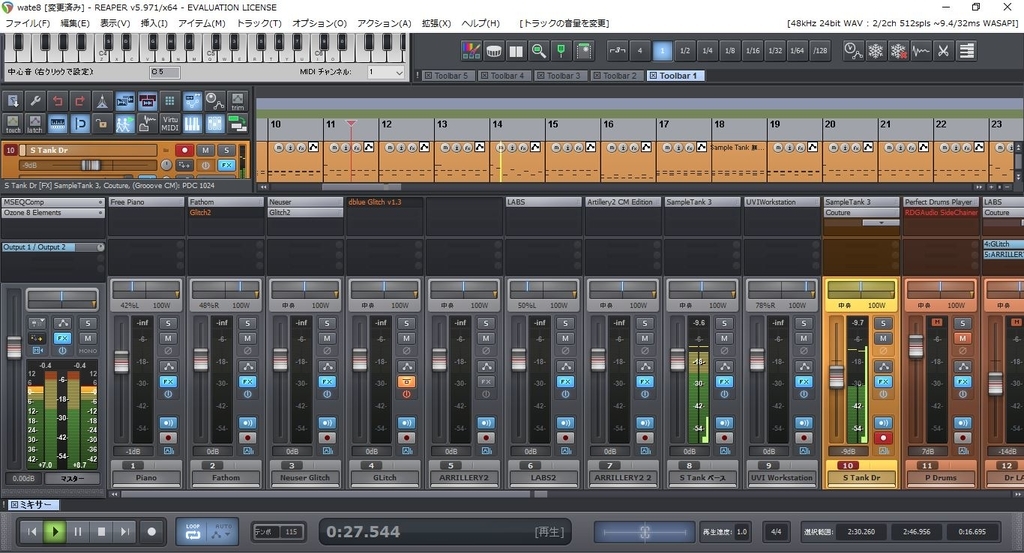
Task: Arm record on S Tank Dr track panel
Action: [184, 150]
